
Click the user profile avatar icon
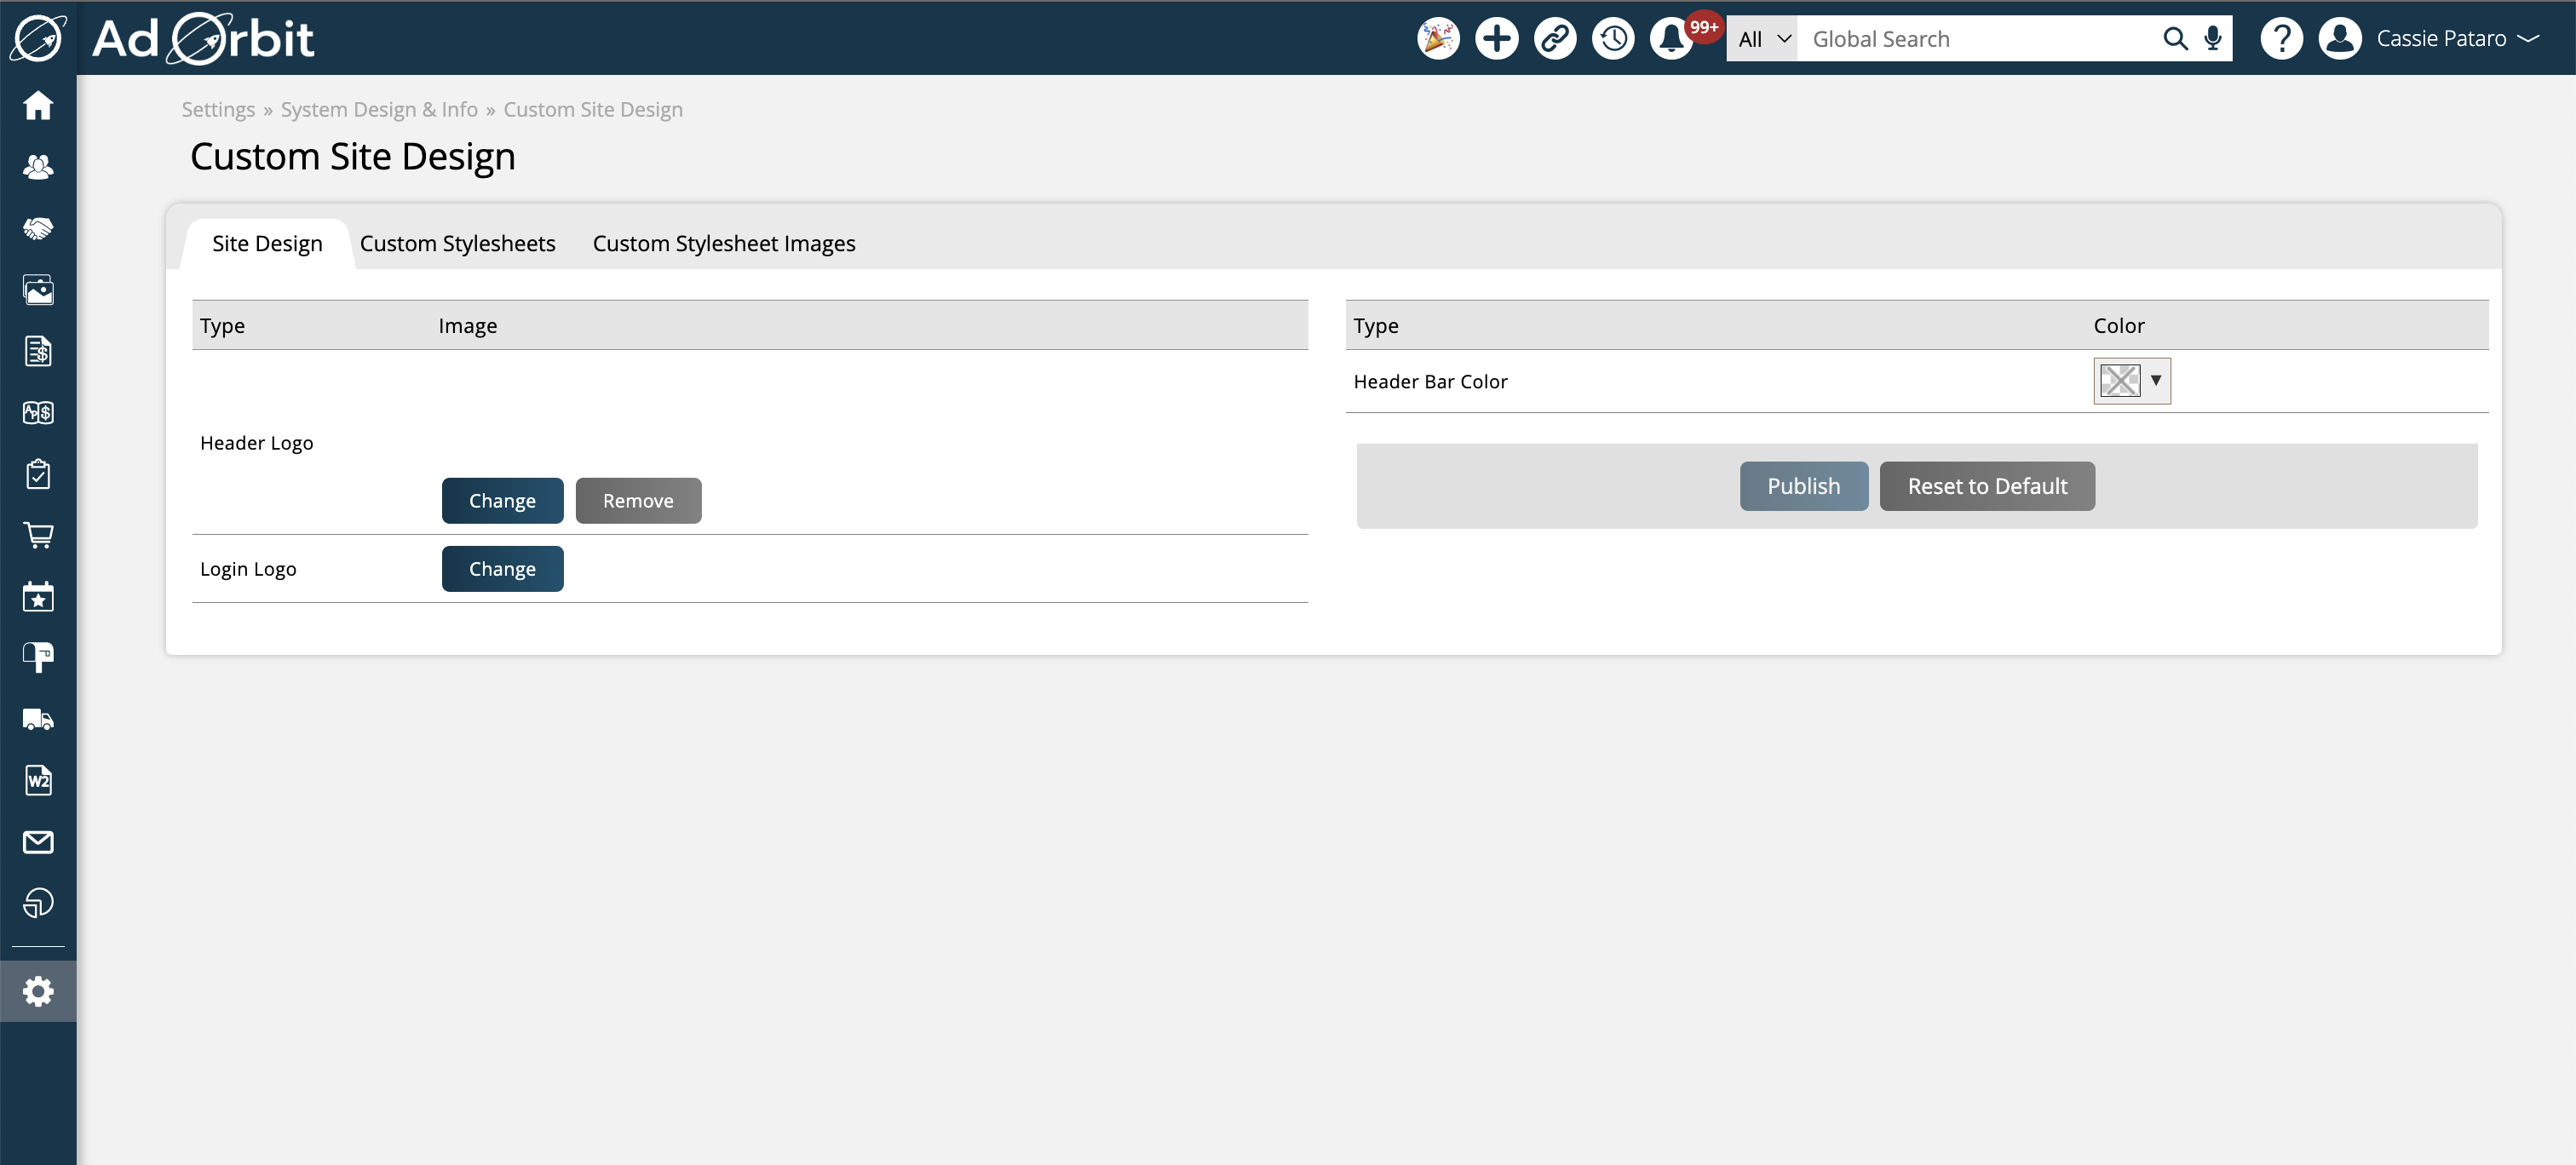pos(2340,38)
